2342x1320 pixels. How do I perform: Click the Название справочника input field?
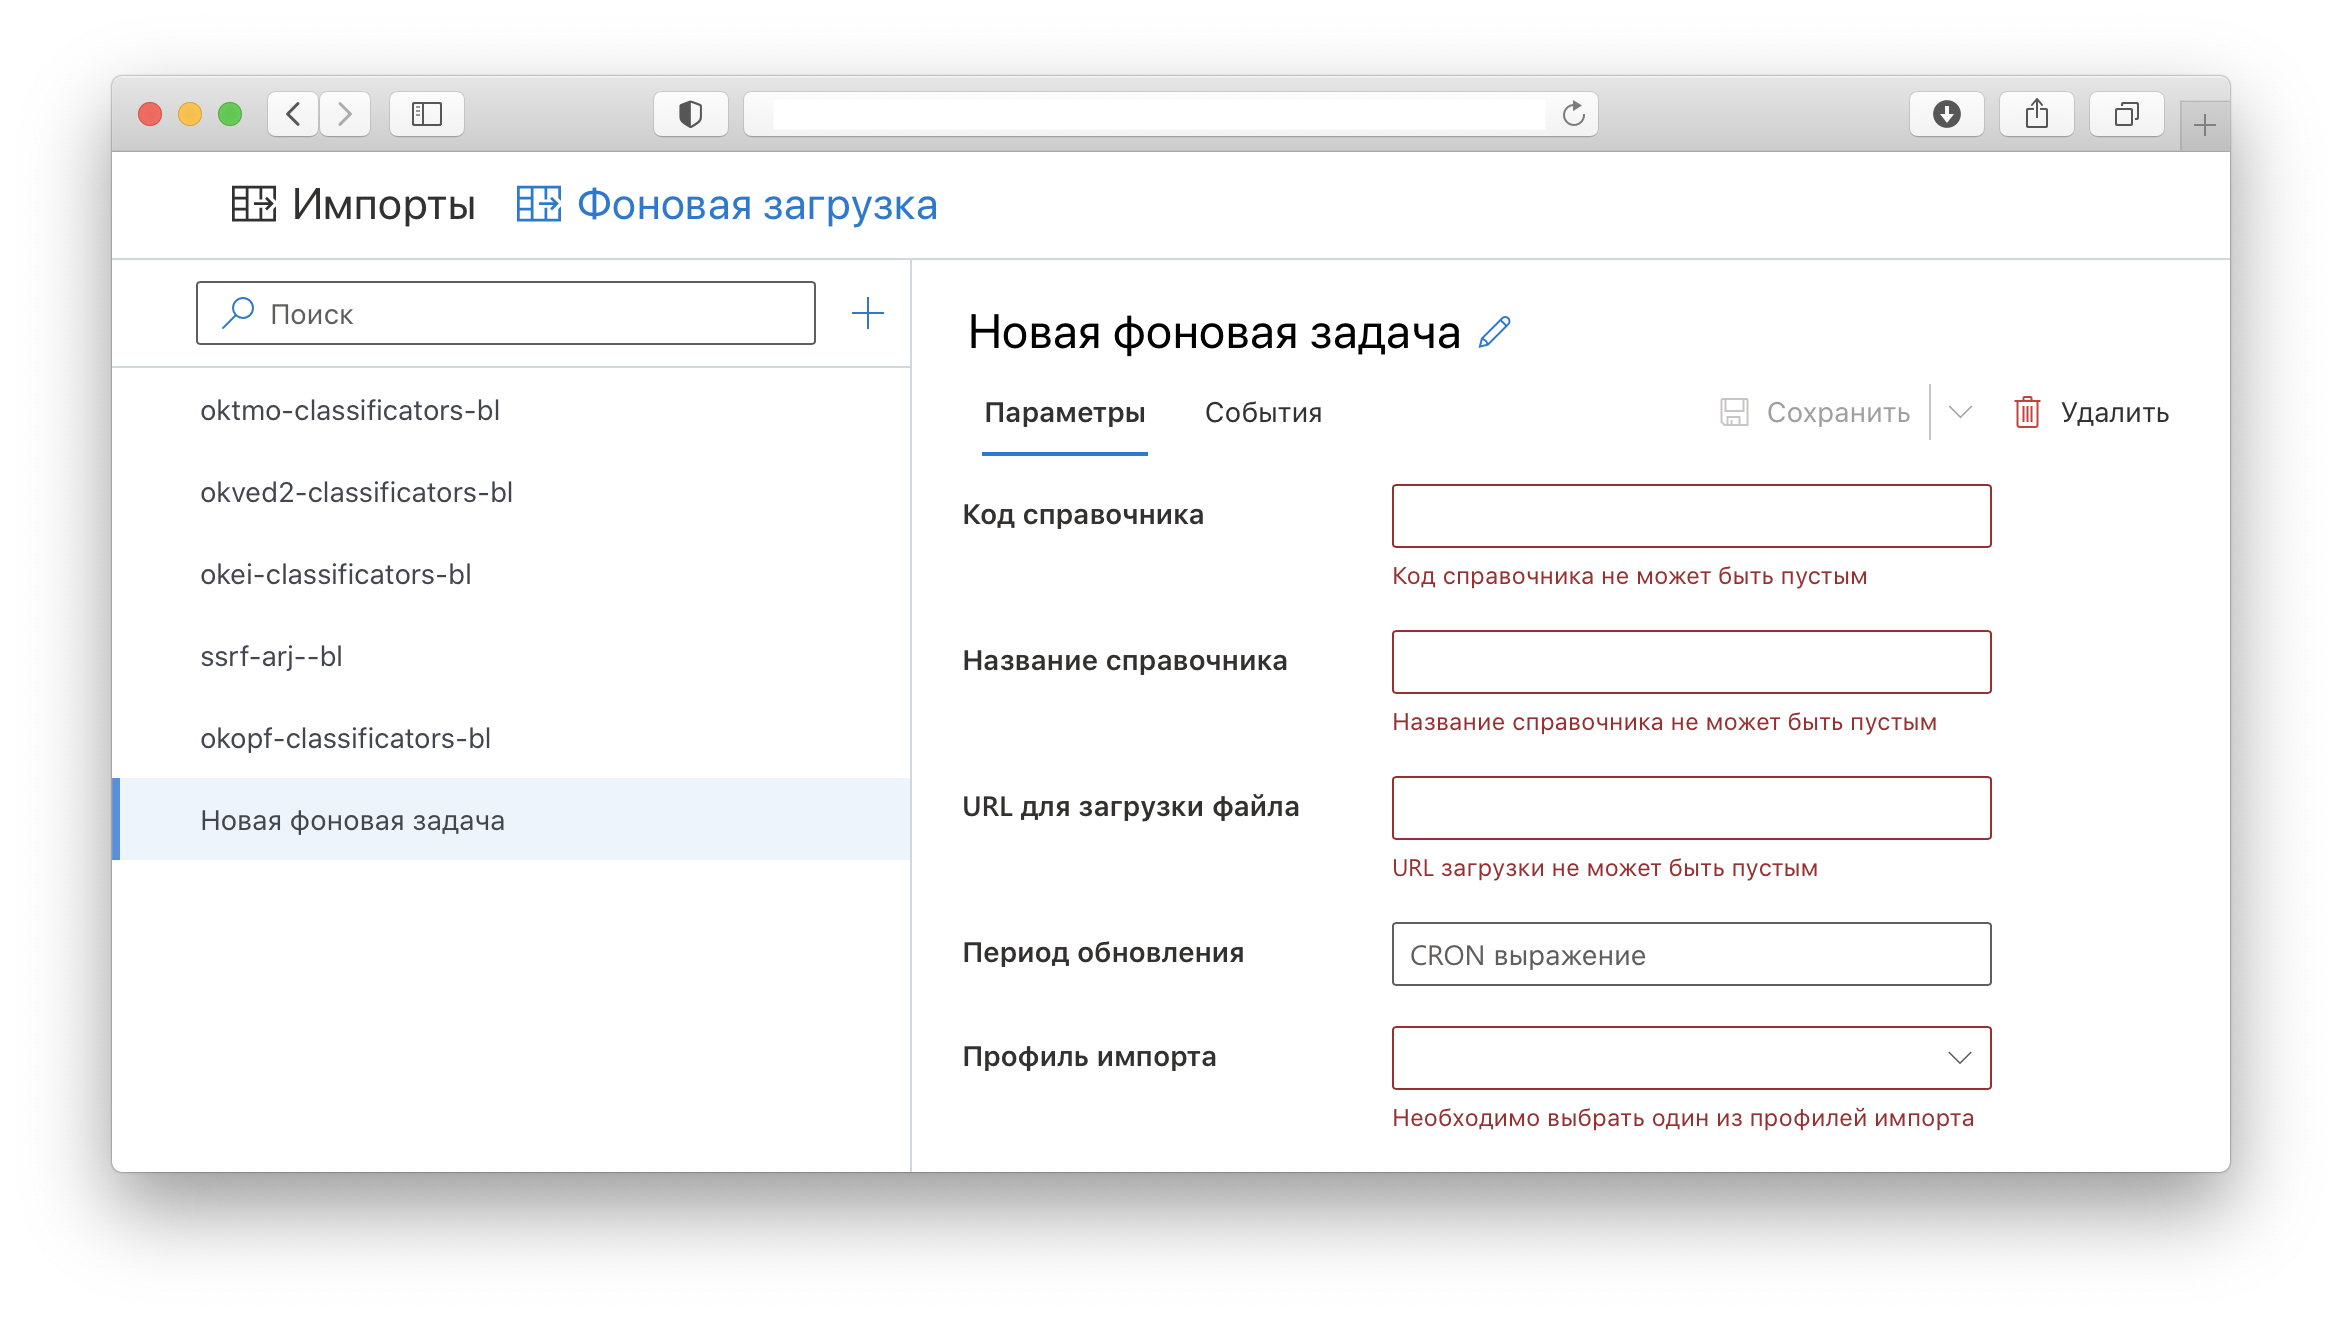[1692, 662]
